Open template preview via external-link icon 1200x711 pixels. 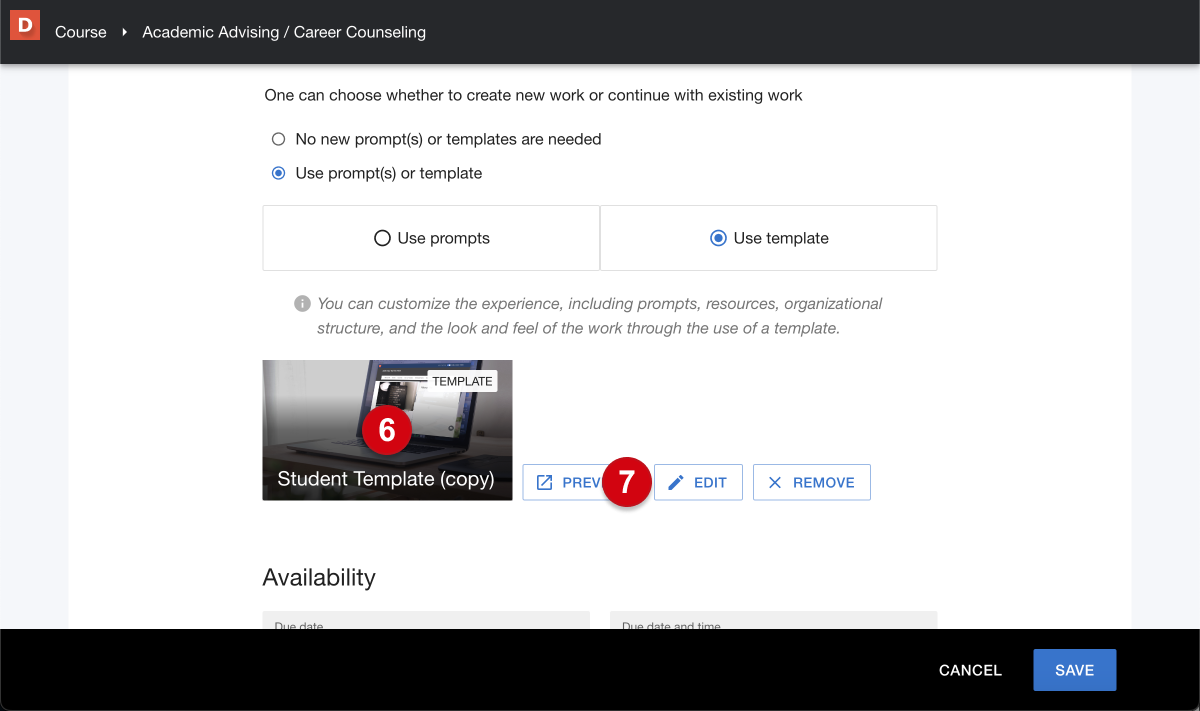pos(545,482)
